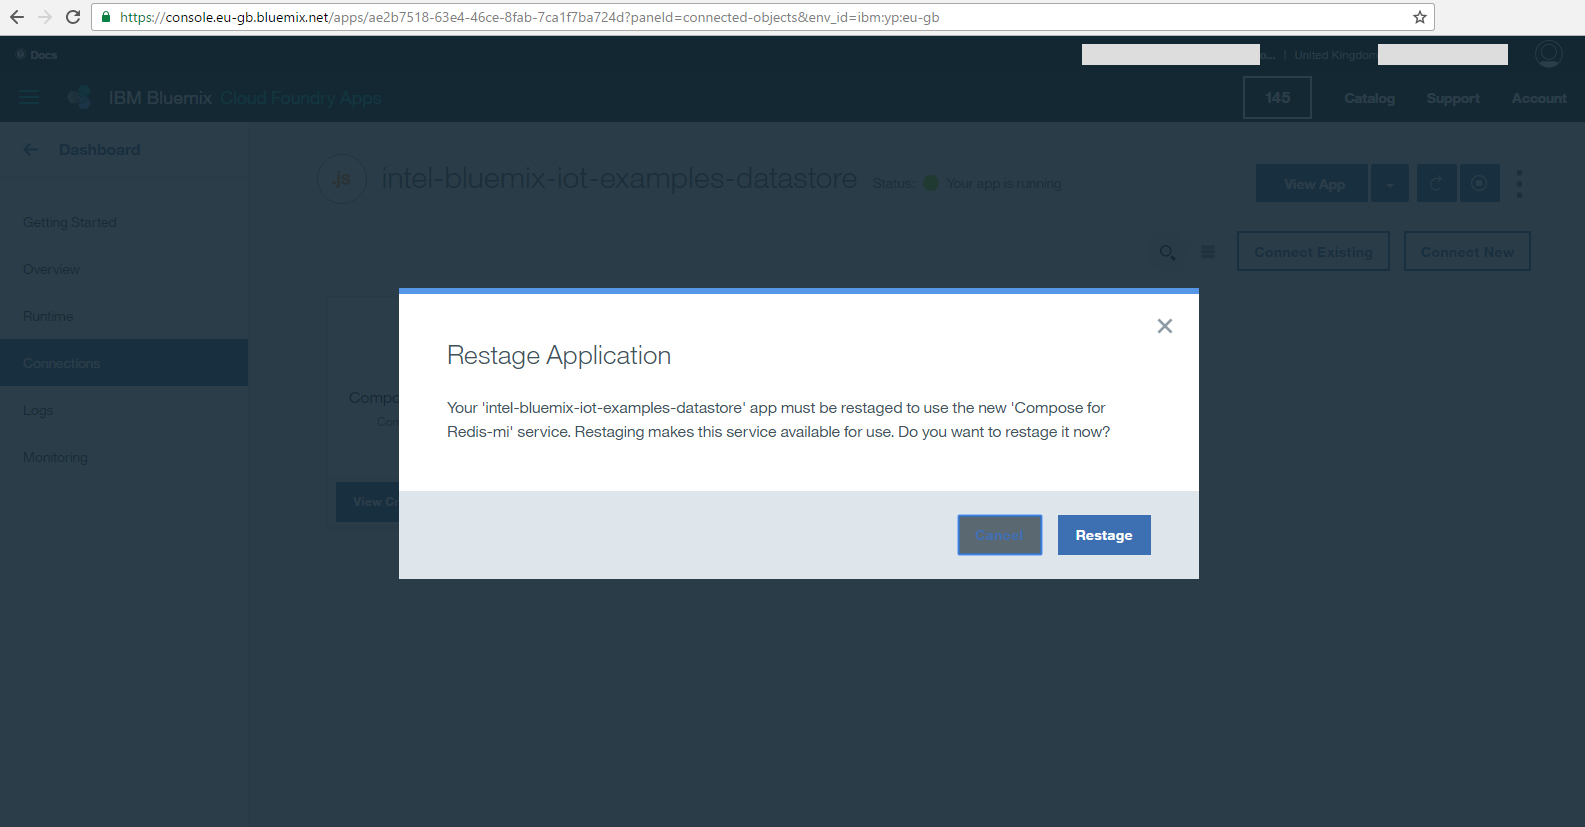The image size is (1585, 827).
Task: Open Cloud Foundry Apps breadcrumb
Action: [301, 98]
